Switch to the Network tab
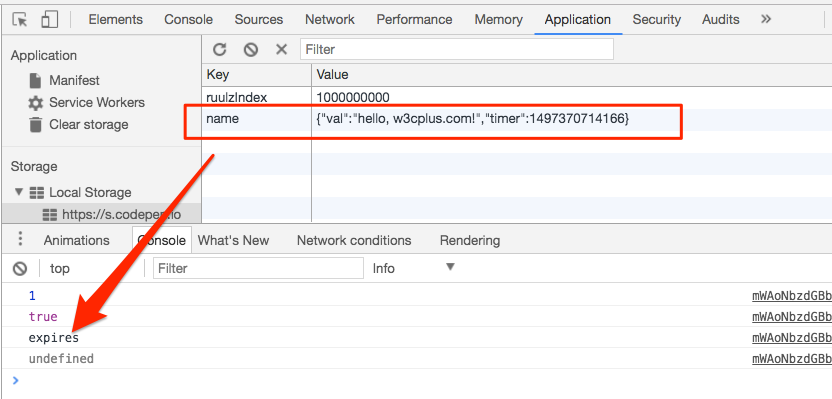 330,20
